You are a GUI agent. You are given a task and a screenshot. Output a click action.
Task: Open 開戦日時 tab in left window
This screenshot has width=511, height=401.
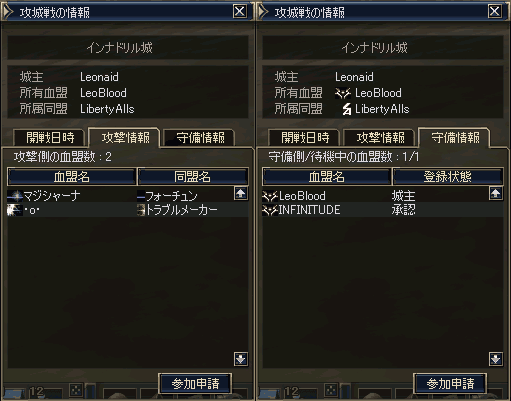50,138
